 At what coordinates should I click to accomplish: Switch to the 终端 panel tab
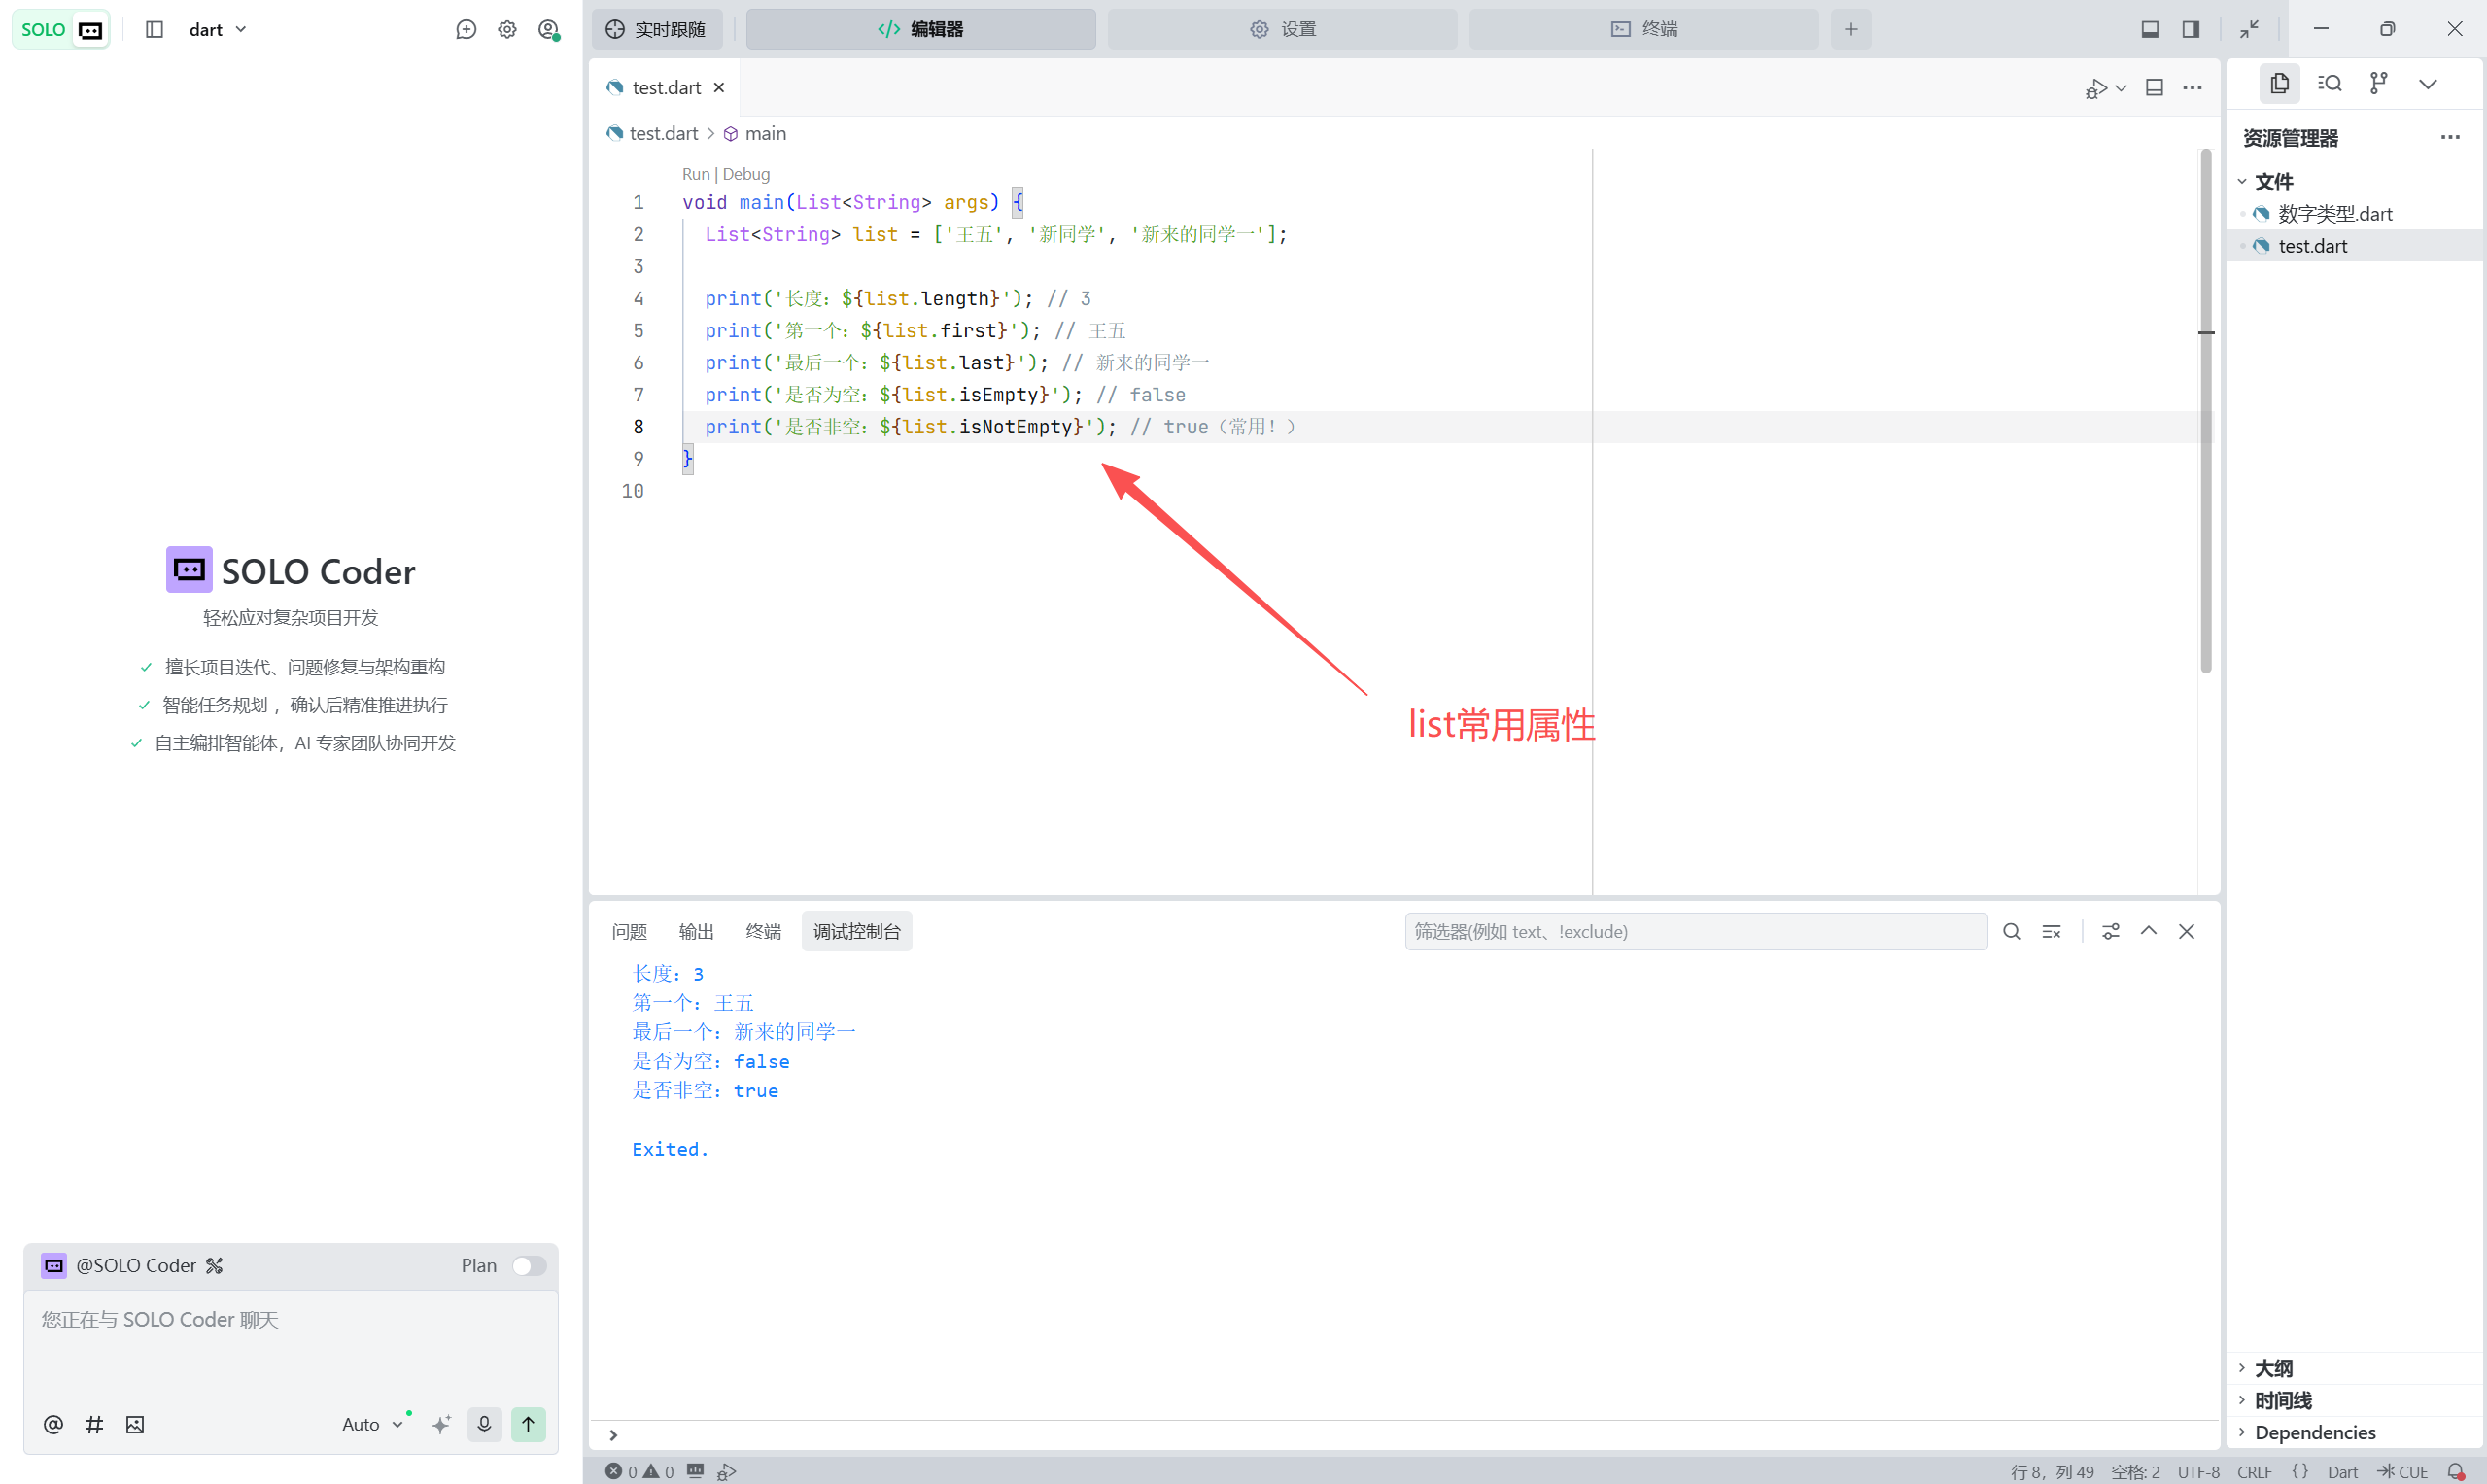click(763, 931)
